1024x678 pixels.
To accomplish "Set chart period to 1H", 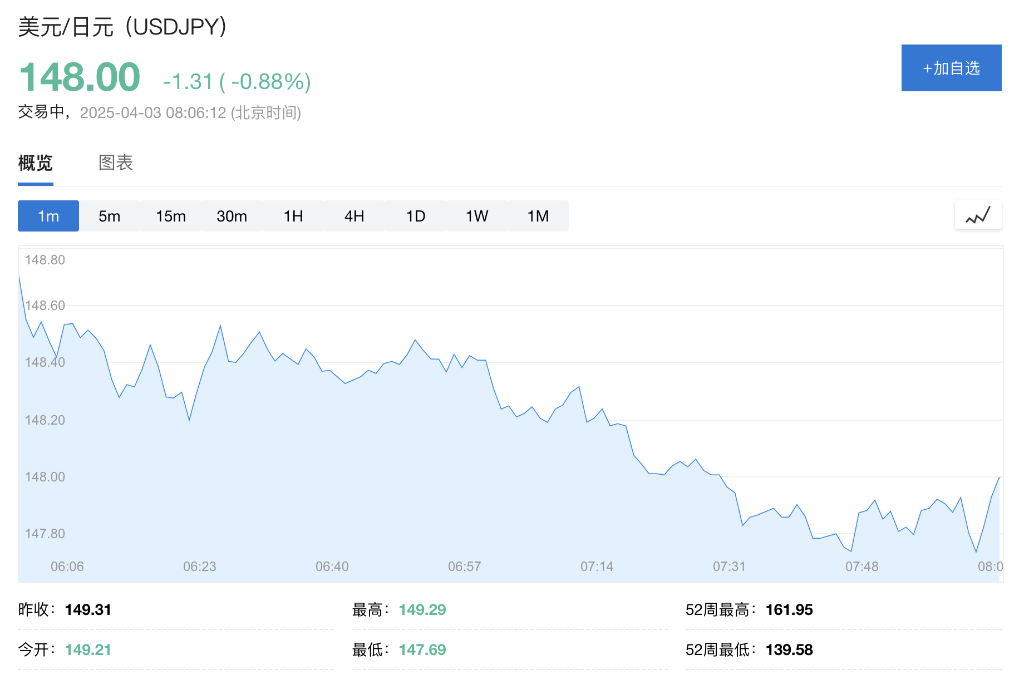I will coord(293,216).
